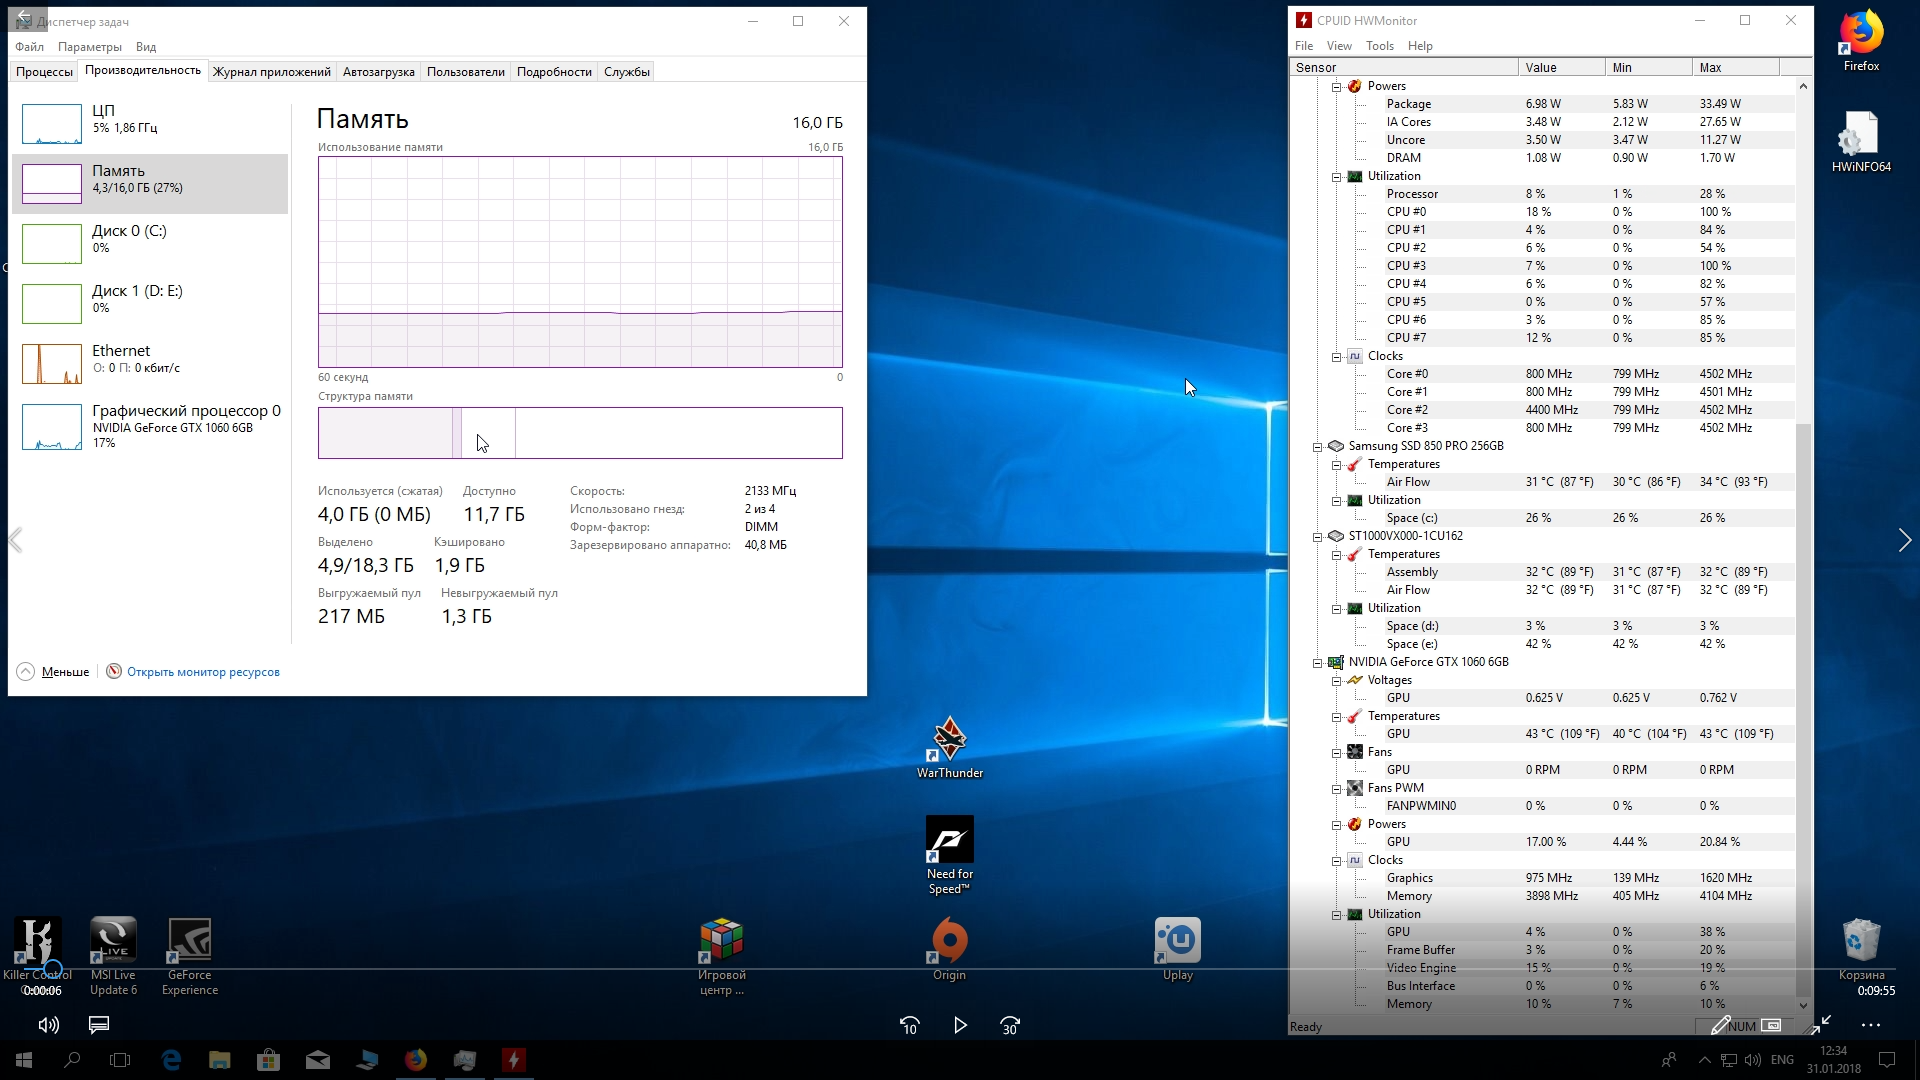This screenshot has height=1080, width=1920.
Task: Open the WarThunder desktop shortcut
Action: click(x=949, y=741)
